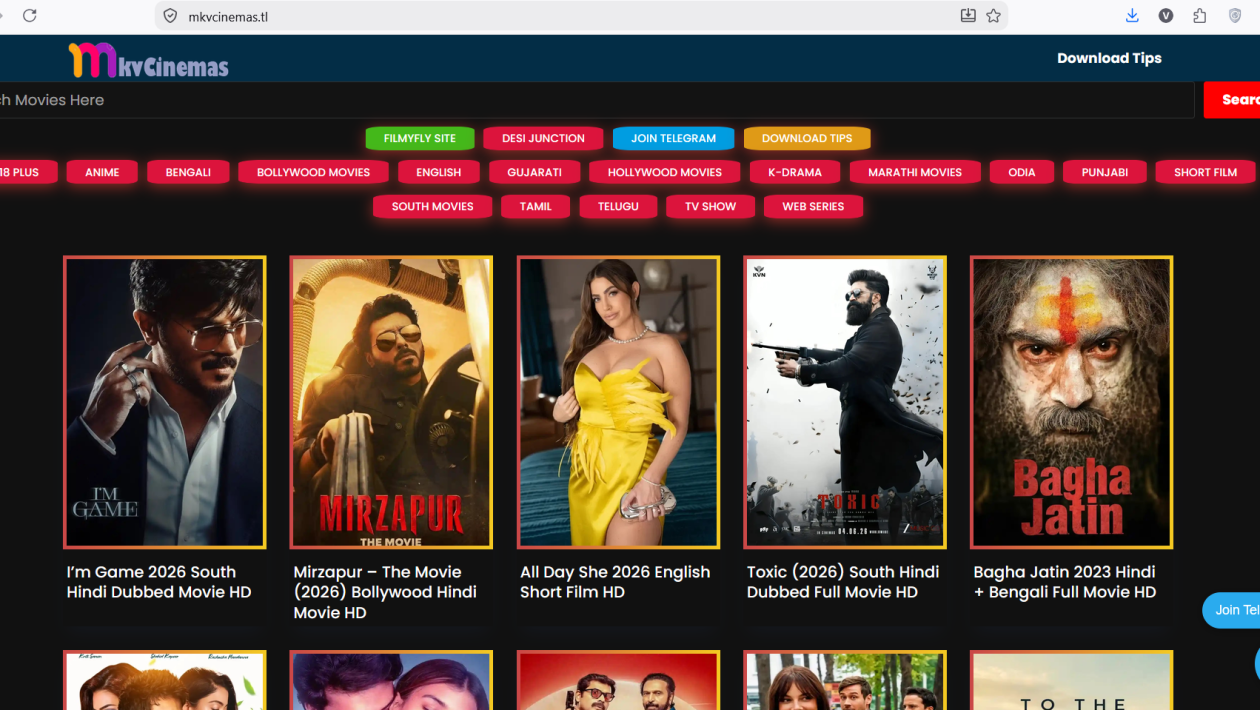Select the WEB SERIES category
This screenshot has height=710, width=1260.
[813, 206]
